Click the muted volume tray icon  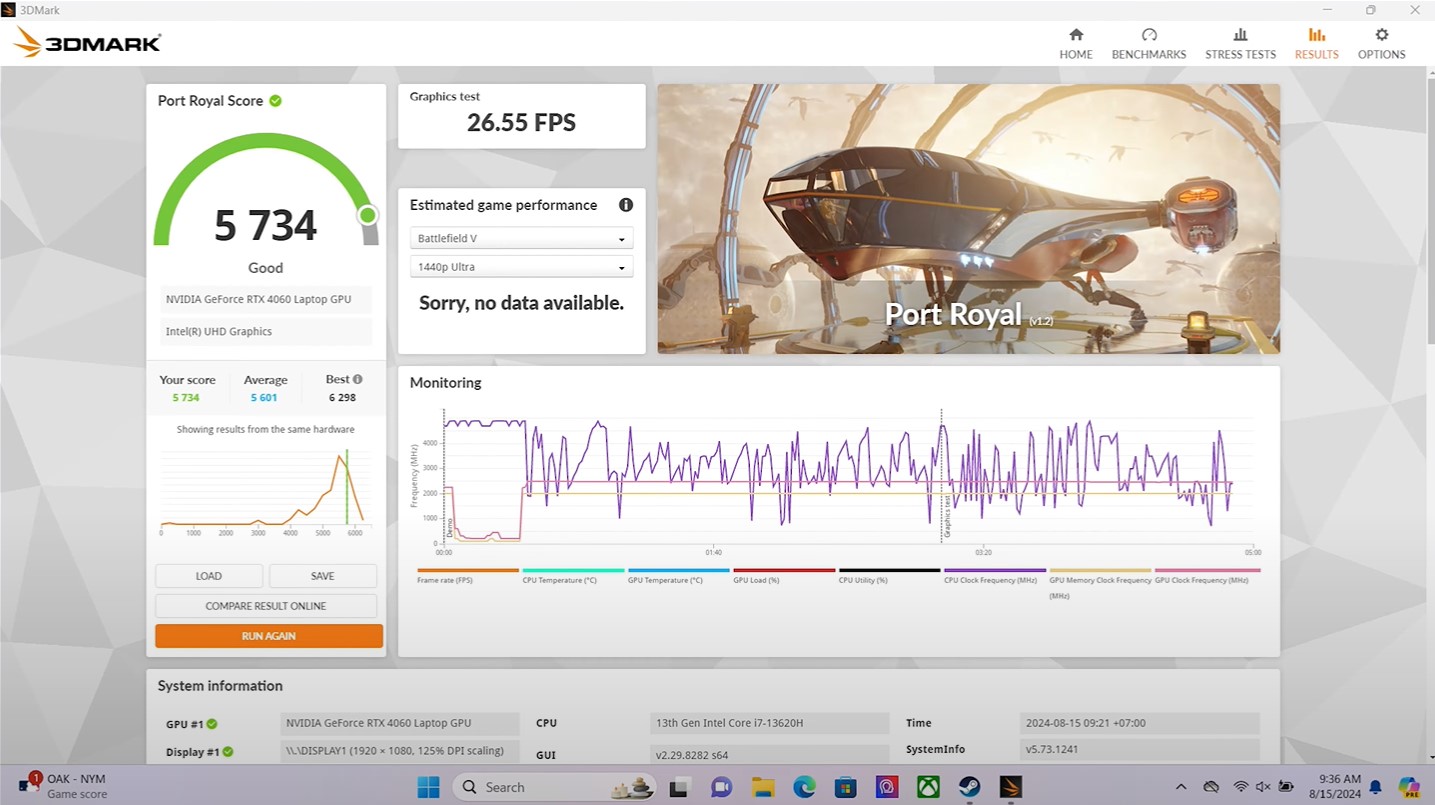(1264, 787)
